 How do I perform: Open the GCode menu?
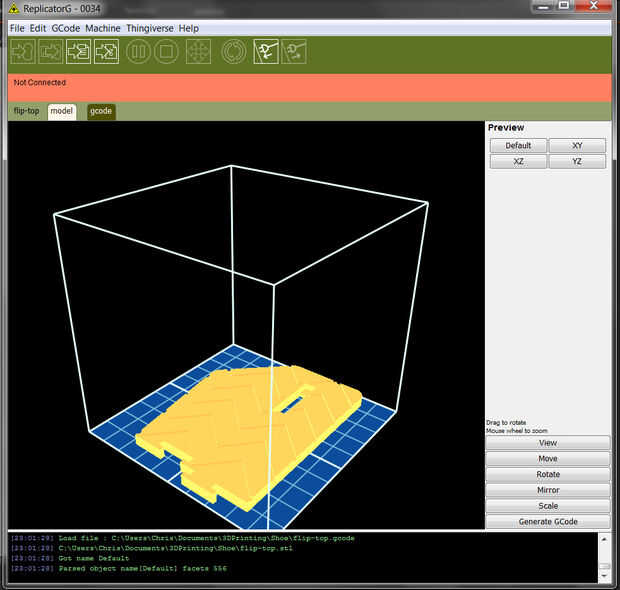click(66, 28)
